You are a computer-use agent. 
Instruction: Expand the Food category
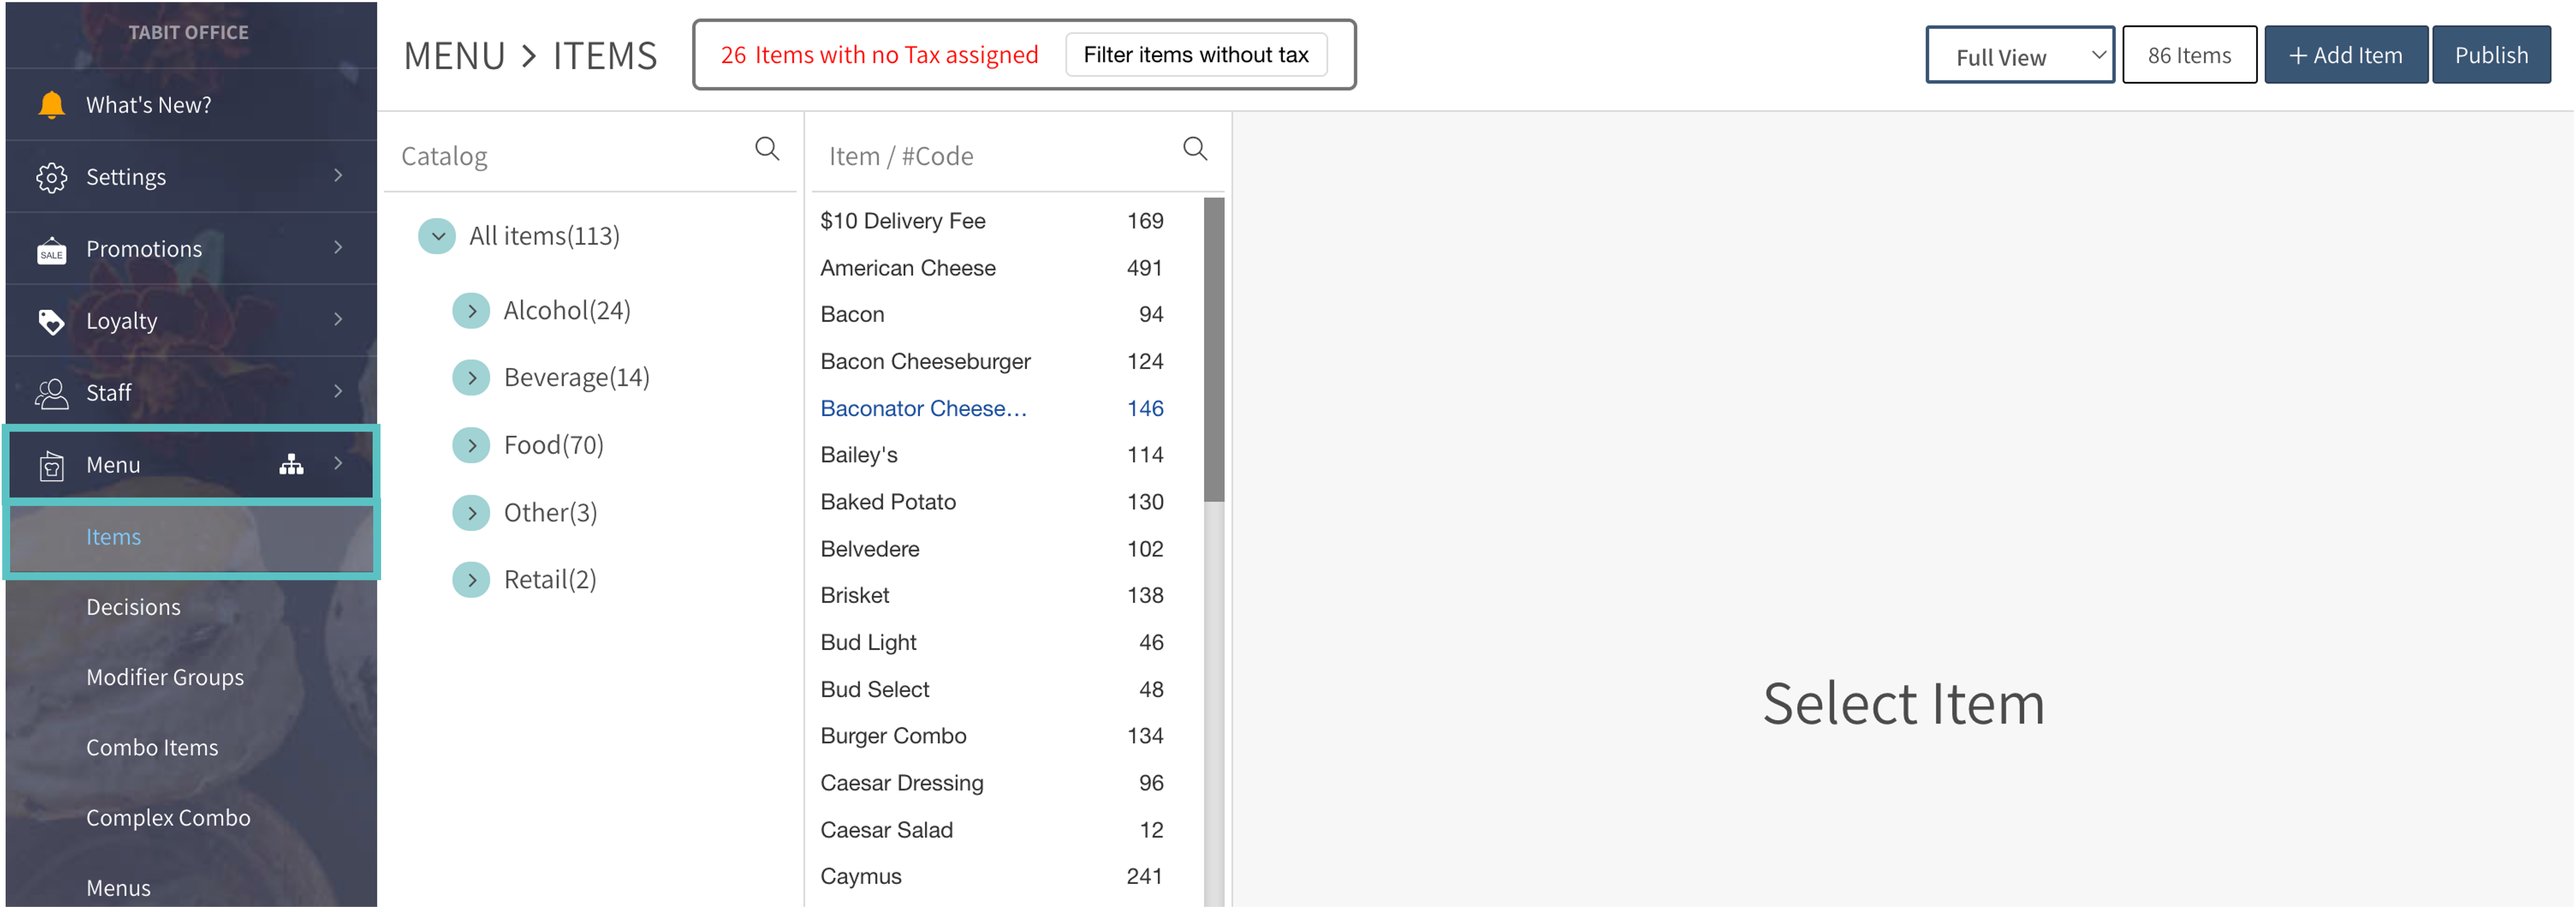point(471,445)
